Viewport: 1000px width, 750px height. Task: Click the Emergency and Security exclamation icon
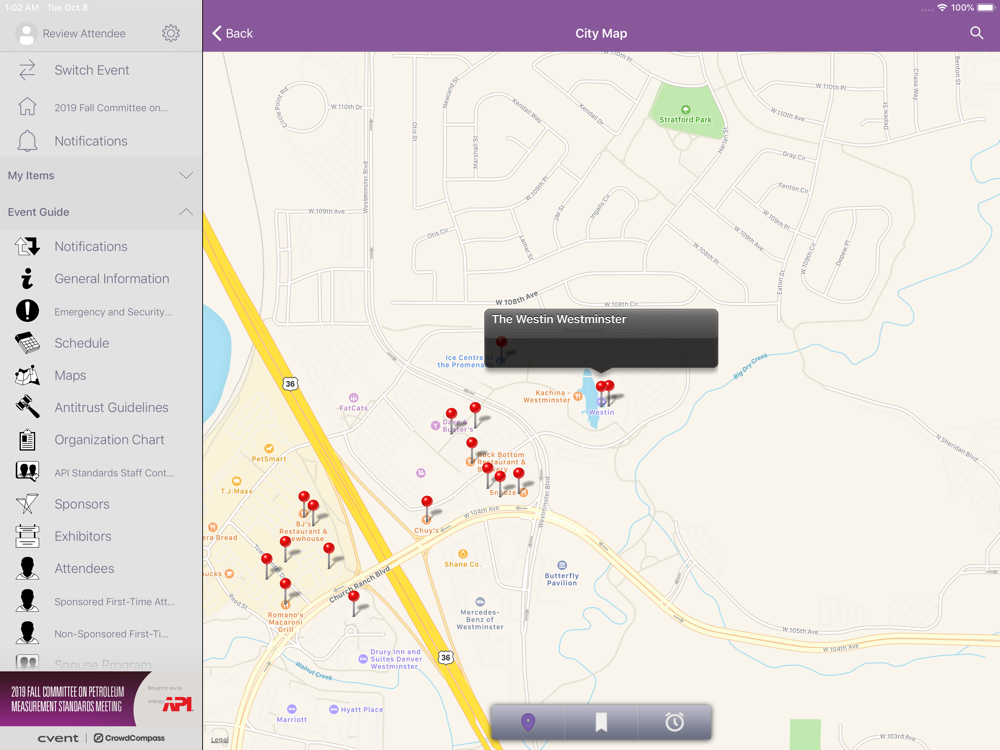click(27, 311)
